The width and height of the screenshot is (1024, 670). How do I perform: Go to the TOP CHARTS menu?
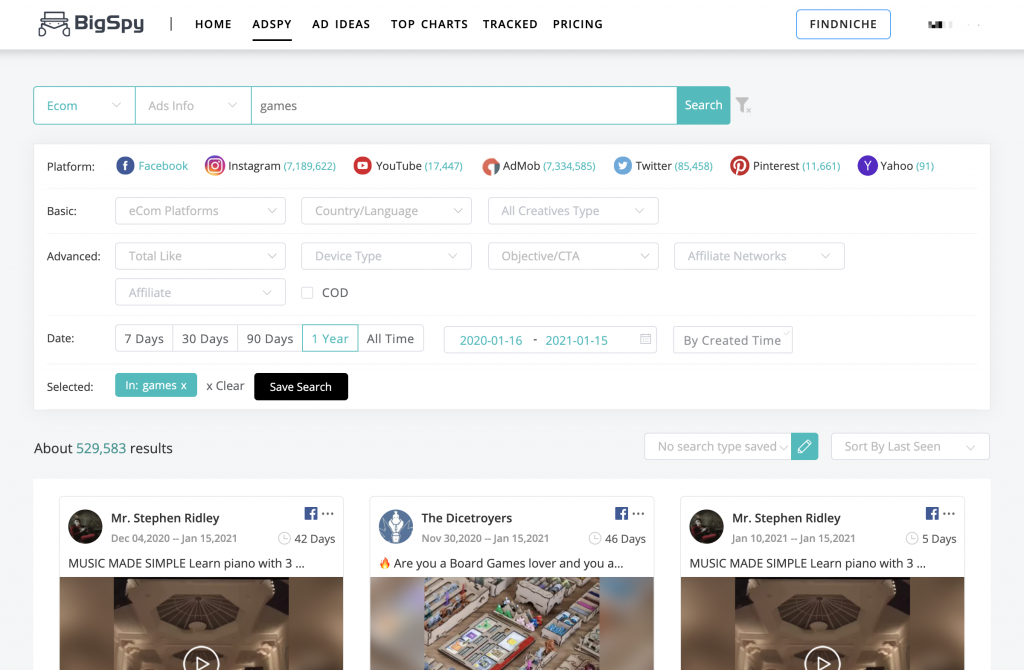pyautogui.click(x=429, y=24)
